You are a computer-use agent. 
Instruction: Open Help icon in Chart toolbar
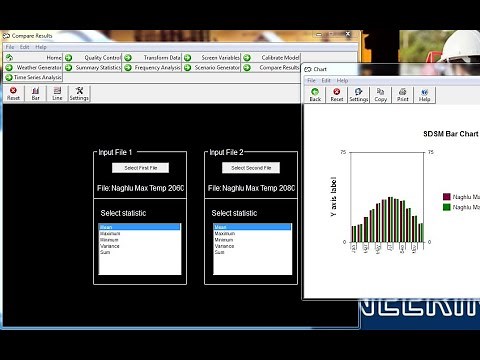tap(424, 95)
